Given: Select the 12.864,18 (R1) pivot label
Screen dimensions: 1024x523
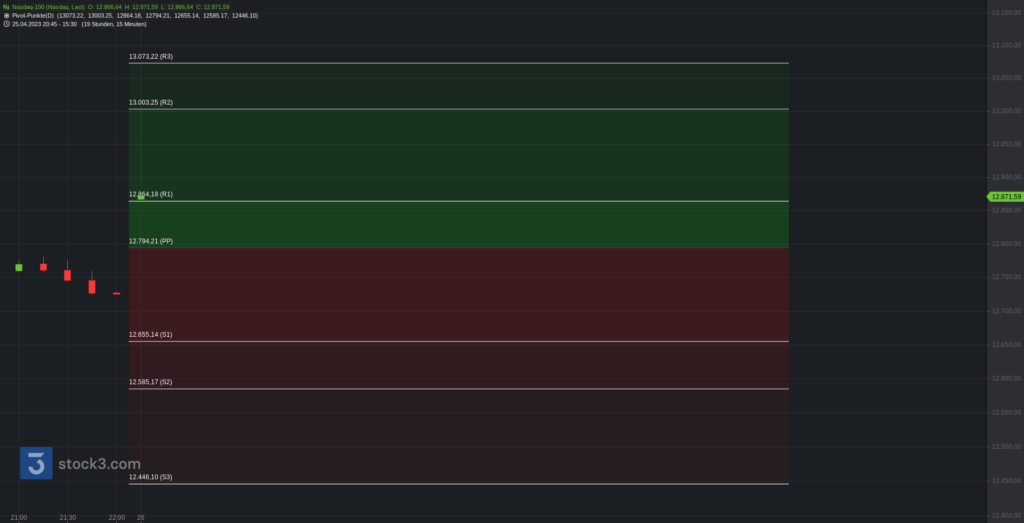Looking at the screenshot, I should coord(151,195).
